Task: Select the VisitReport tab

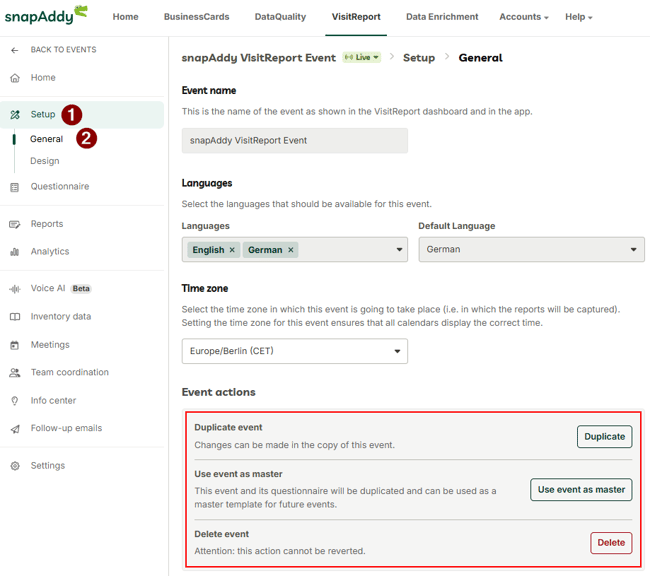Action: click(356, 17)
